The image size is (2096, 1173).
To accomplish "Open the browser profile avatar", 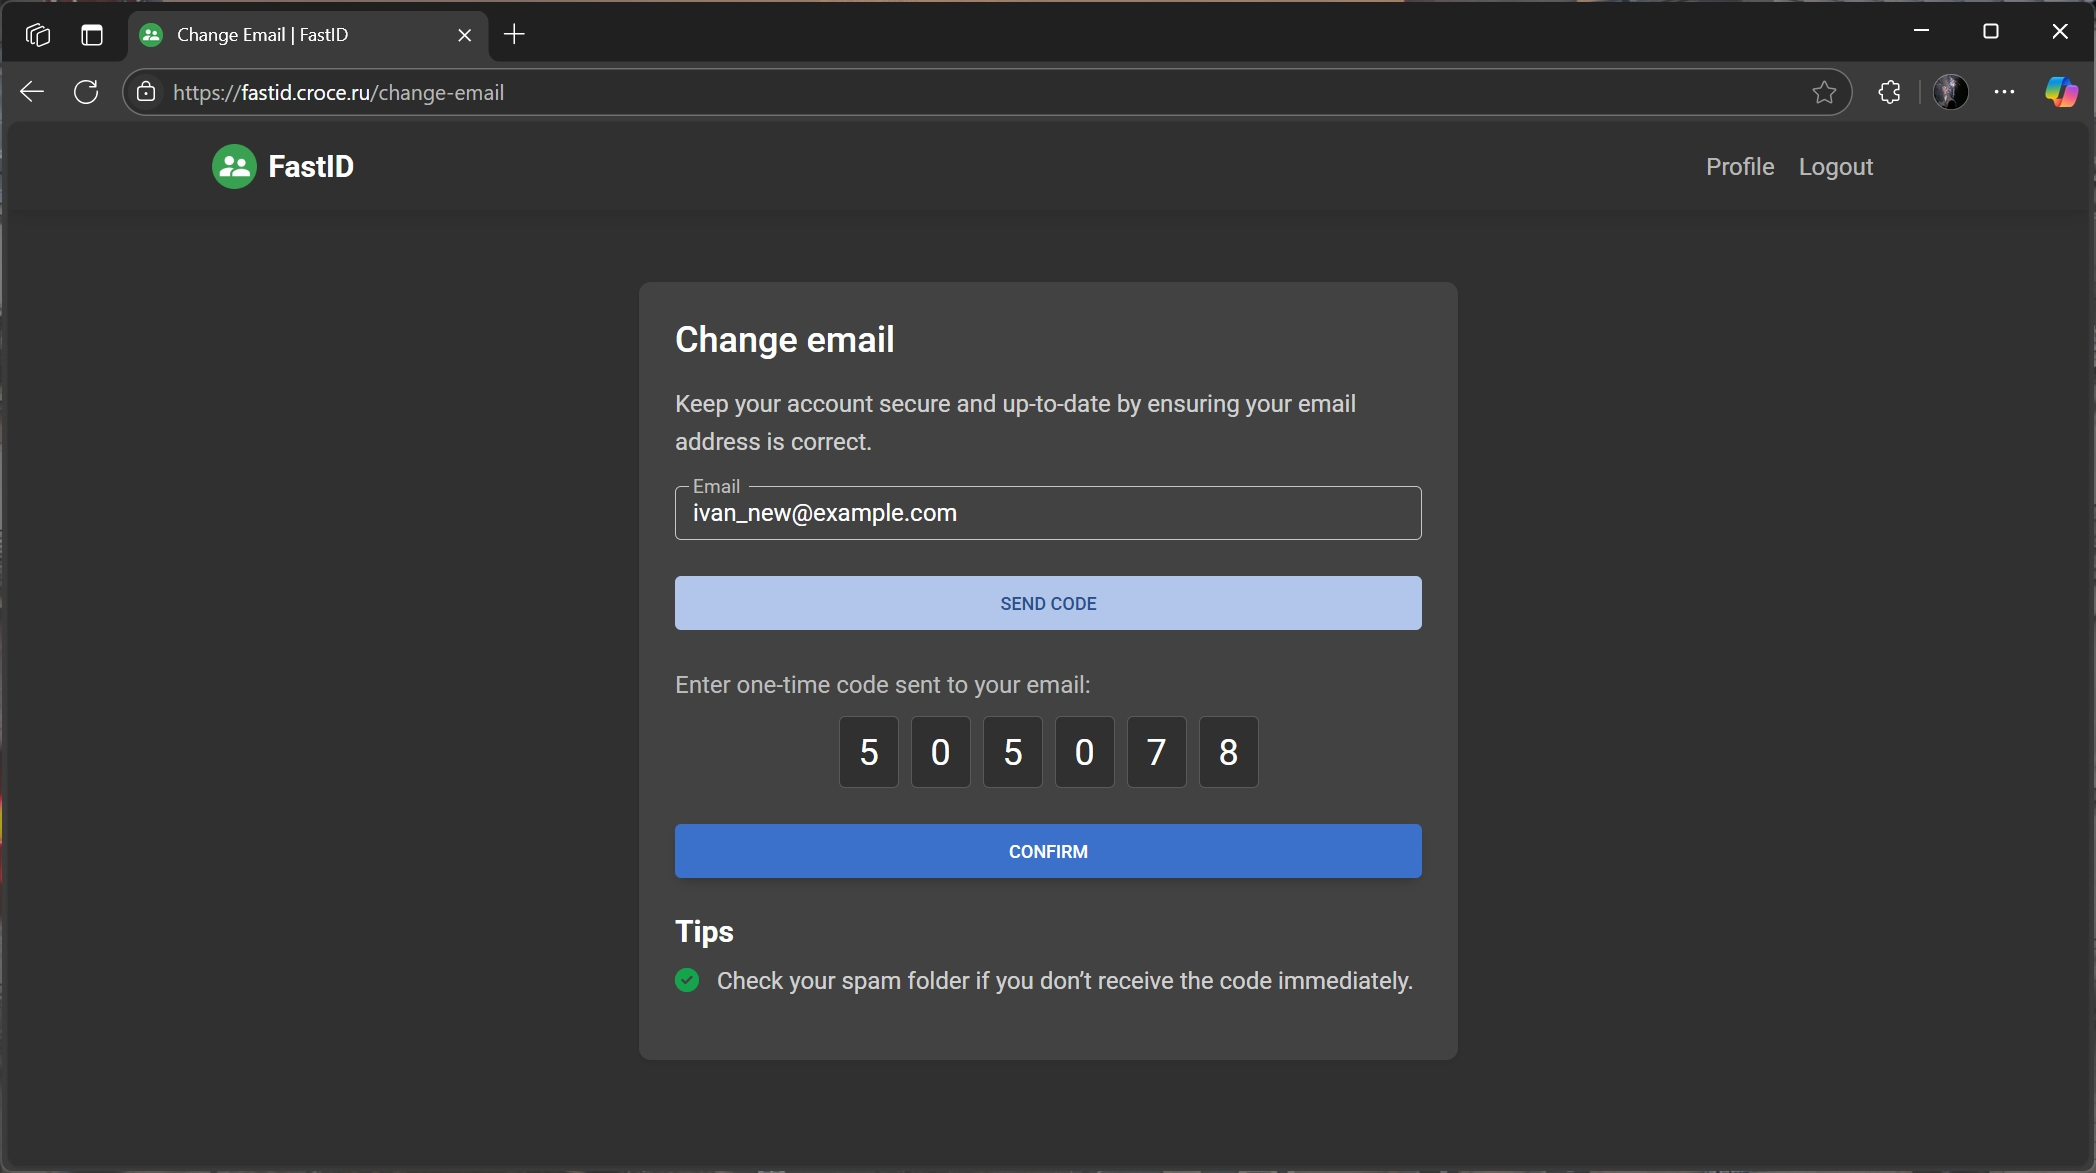I will point(1950,92).
